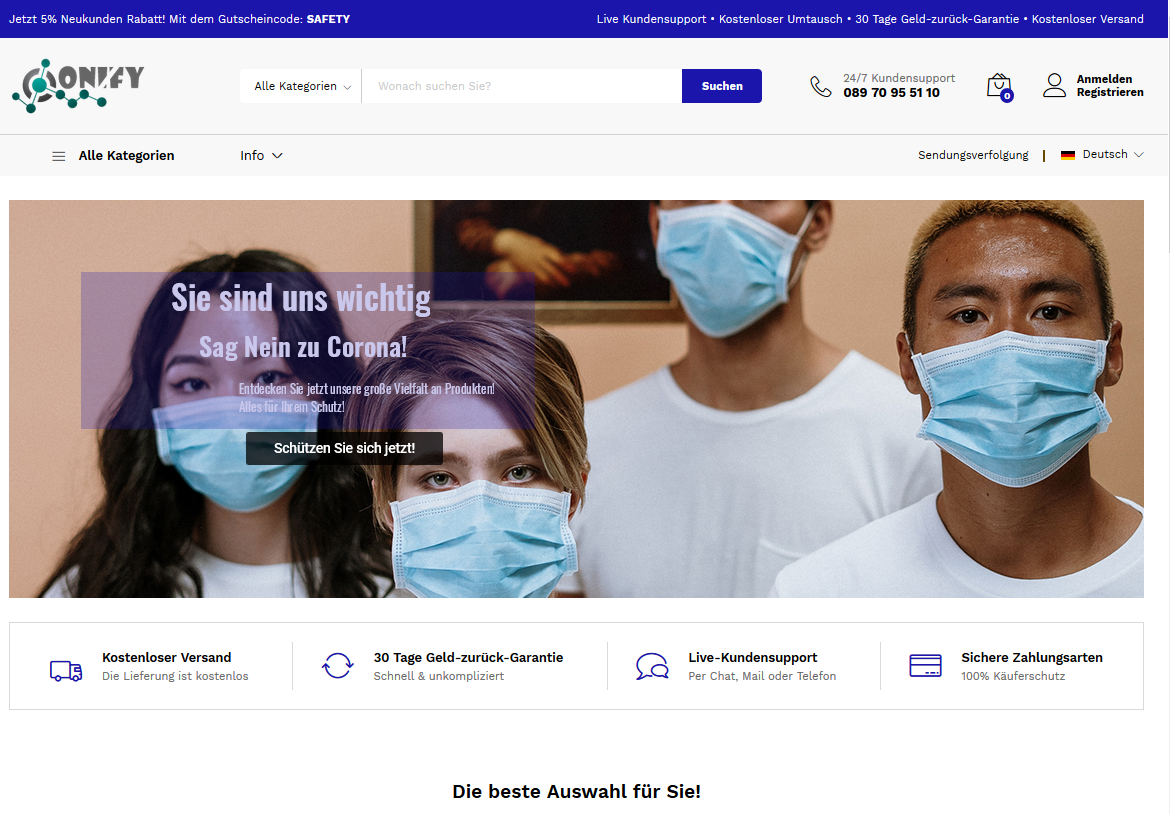The height and width of the screenshot is (814, 1170).
Task: Click Die Lieferung ist kostenlos text
Action: point(175,676)
